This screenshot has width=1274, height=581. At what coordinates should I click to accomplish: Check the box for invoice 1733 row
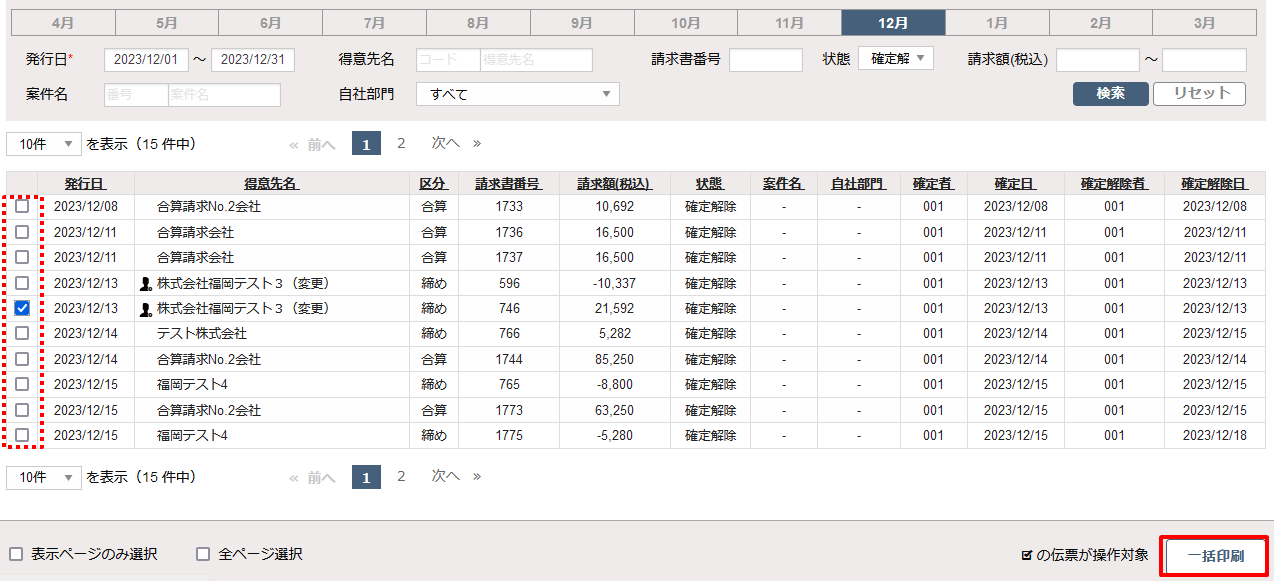pyautogui.click(x=22, y=207)
